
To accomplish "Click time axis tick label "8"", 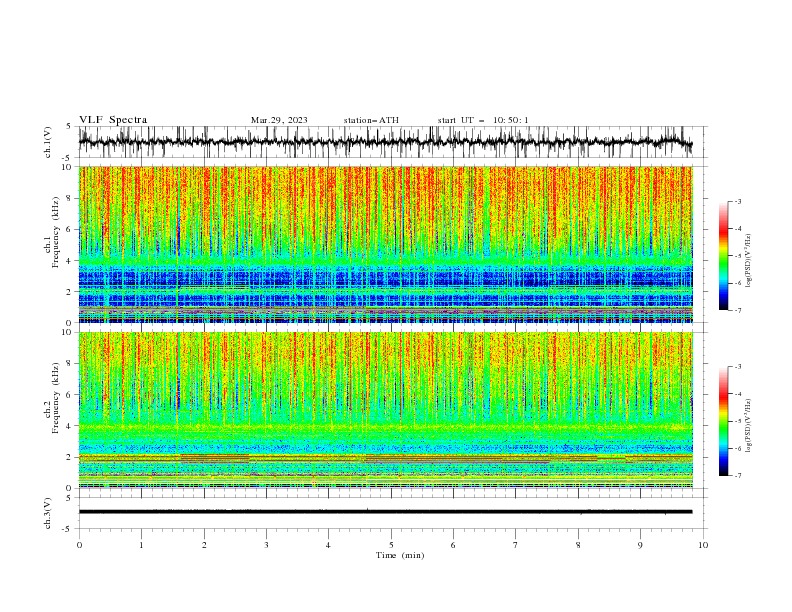I will [578, 545].
